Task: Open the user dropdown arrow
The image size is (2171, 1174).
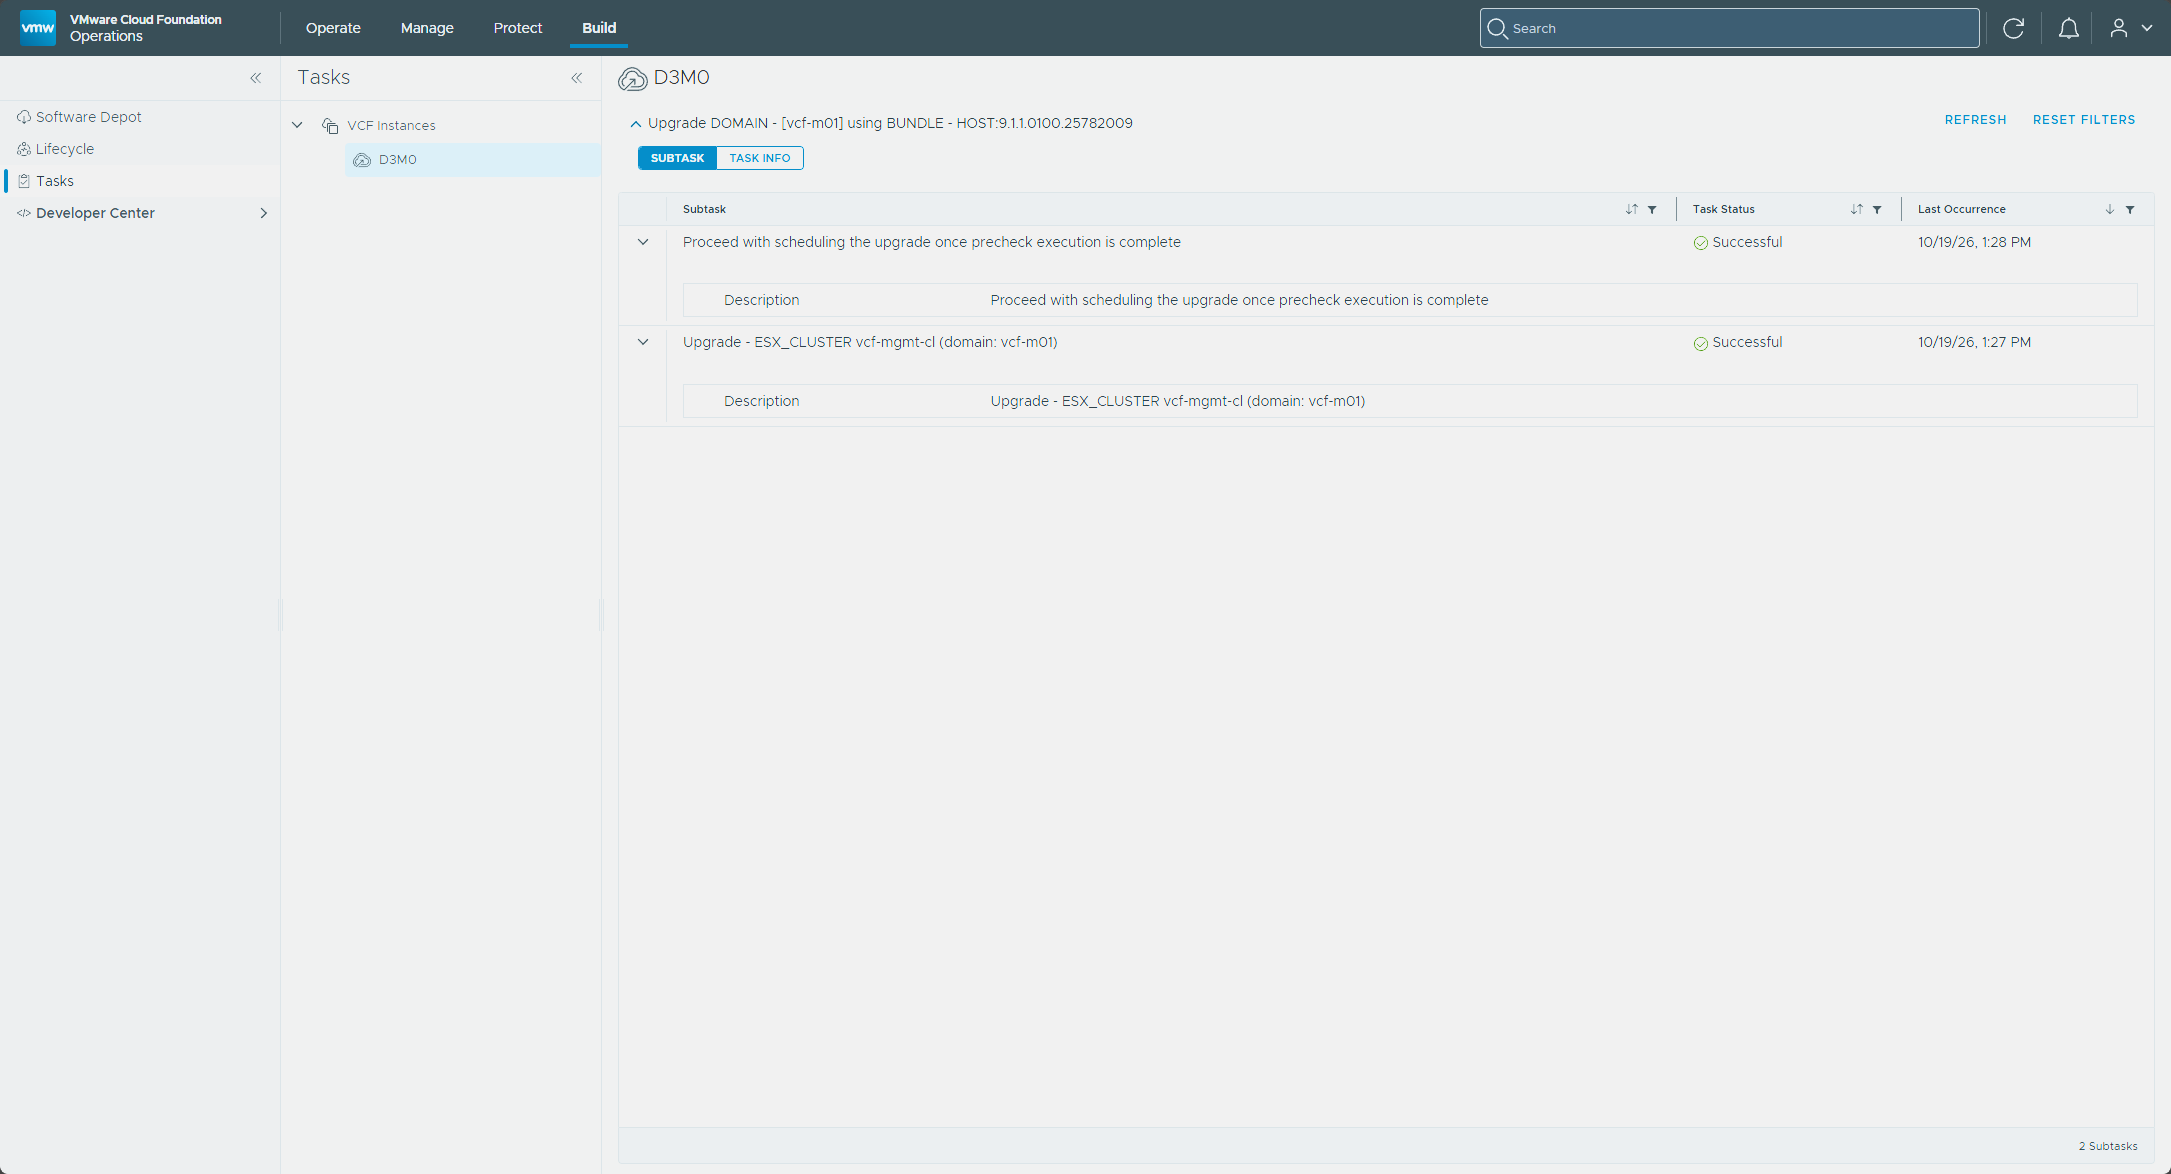Action: pos(2147,28)
